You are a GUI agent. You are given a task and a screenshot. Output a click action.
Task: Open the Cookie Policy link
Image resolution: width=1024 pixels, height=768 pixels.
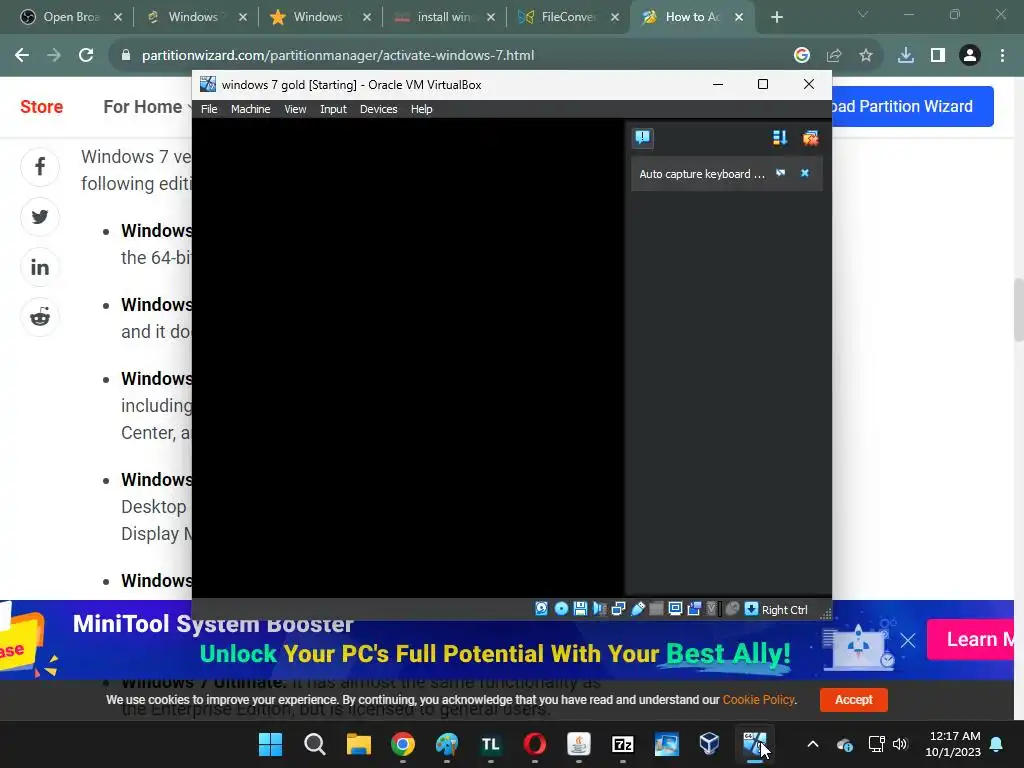(x=758, y=699)
